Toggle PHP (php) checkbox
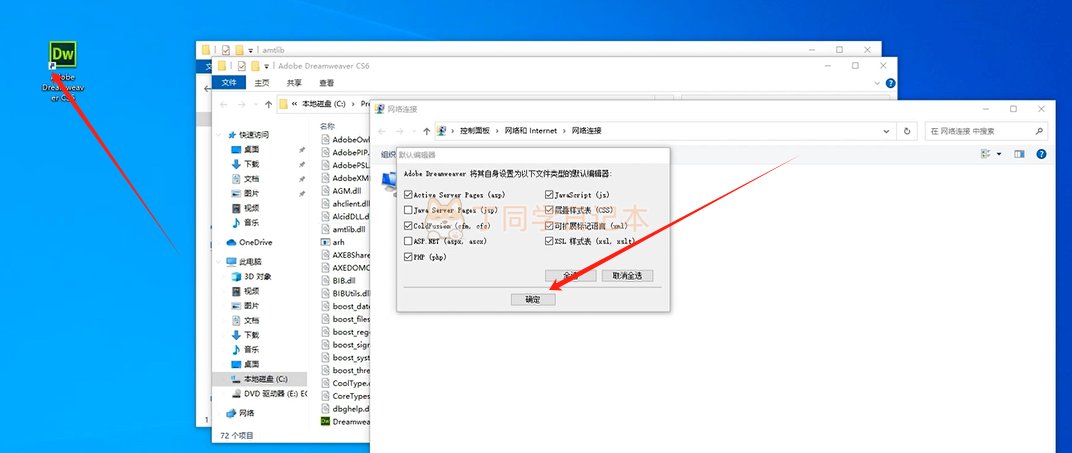 [408, 257]
